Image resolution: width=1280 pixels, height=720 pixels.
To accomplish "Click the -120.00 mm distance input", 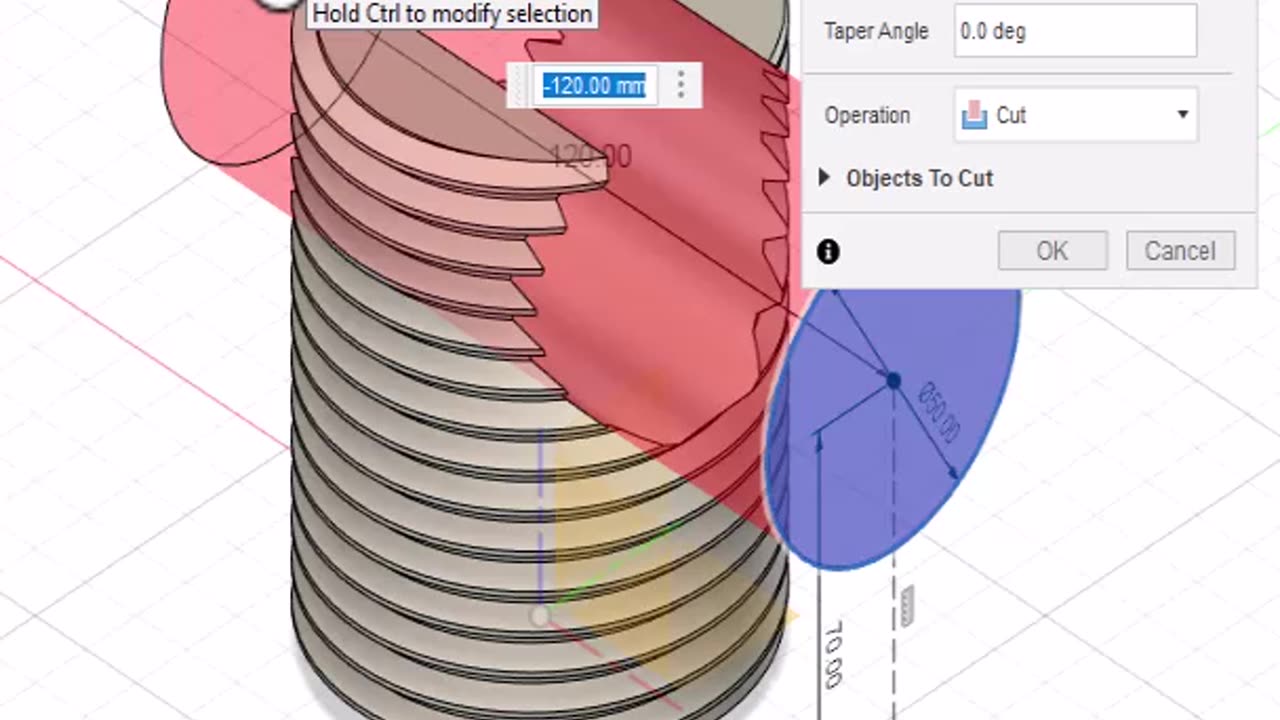I will 594,85.
